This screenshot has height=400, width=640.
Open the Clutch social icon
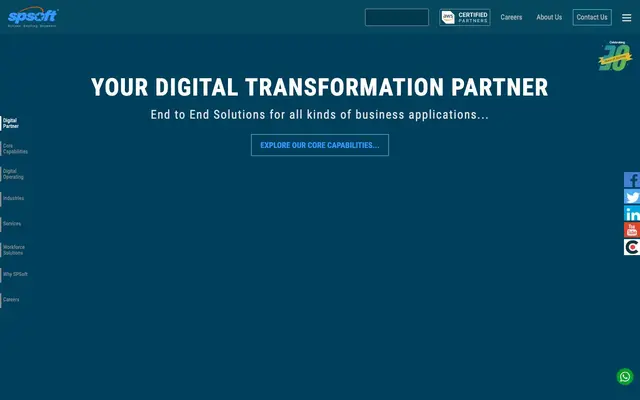(x=632, y=247)
